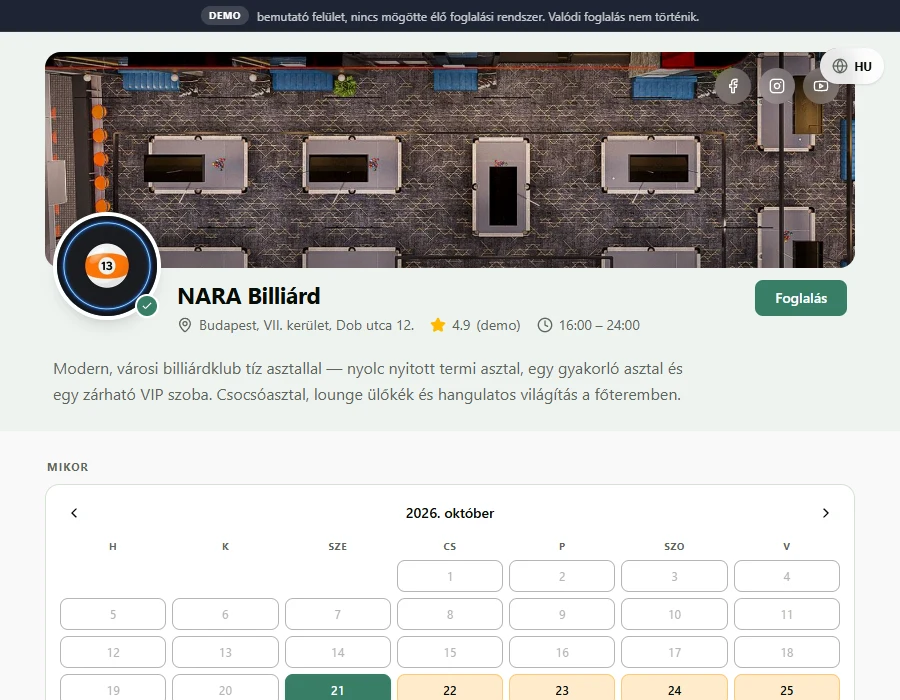Select October 23 in the calendar
Viewport: 900px width, 700px height.
562,687
